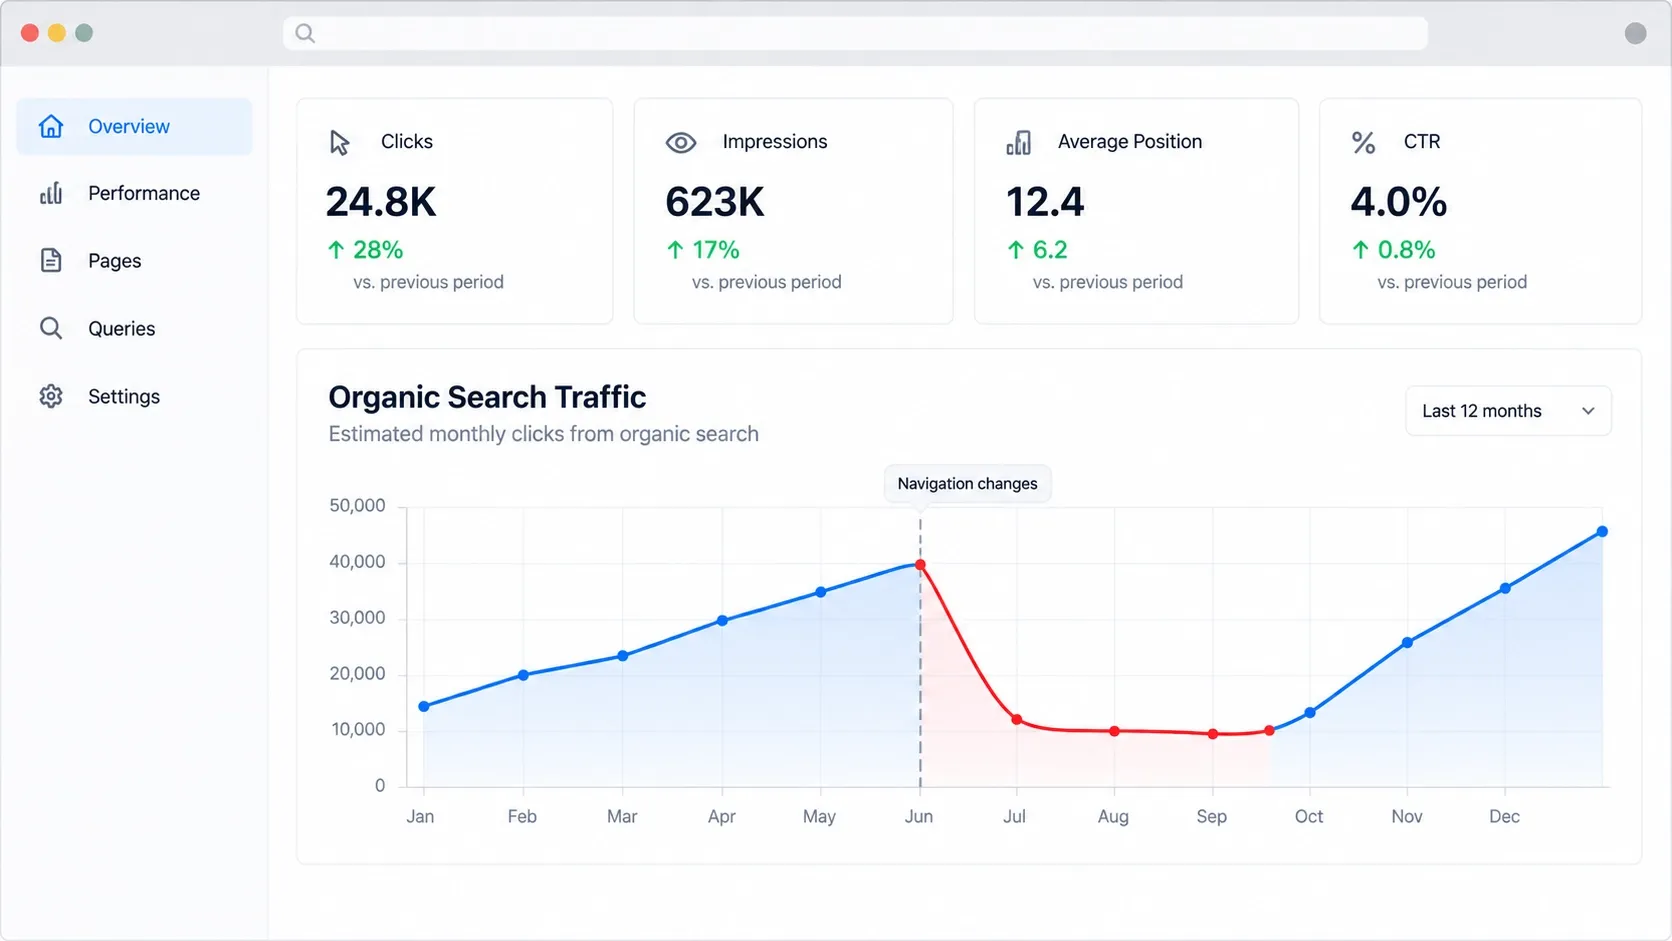
Task: Click the chevron in the date range selector
Action: pos(1588,411)
